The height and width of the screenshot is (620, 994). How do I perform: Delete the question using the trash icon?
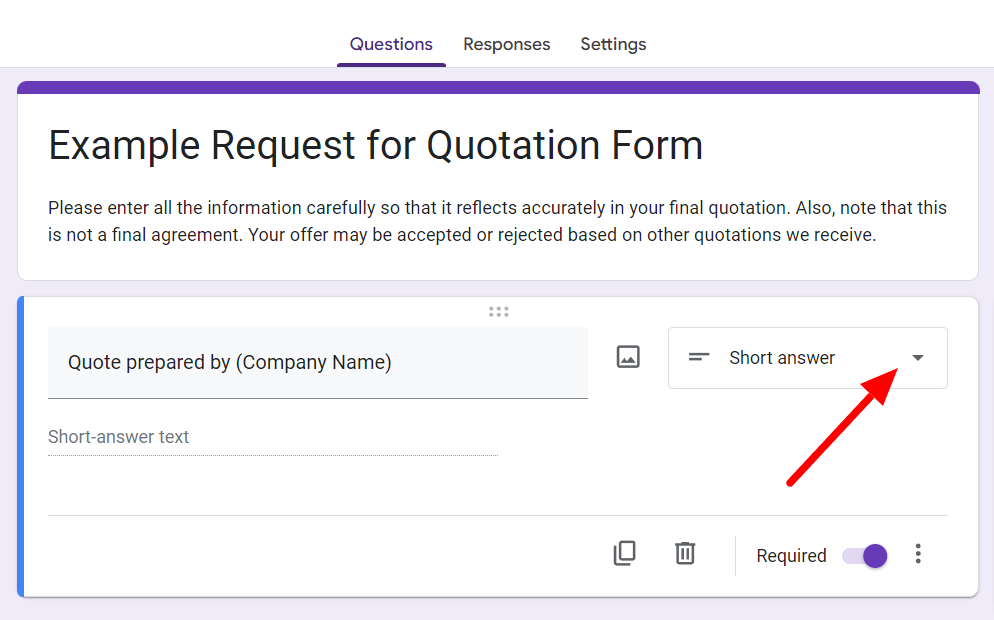(685, 553)
